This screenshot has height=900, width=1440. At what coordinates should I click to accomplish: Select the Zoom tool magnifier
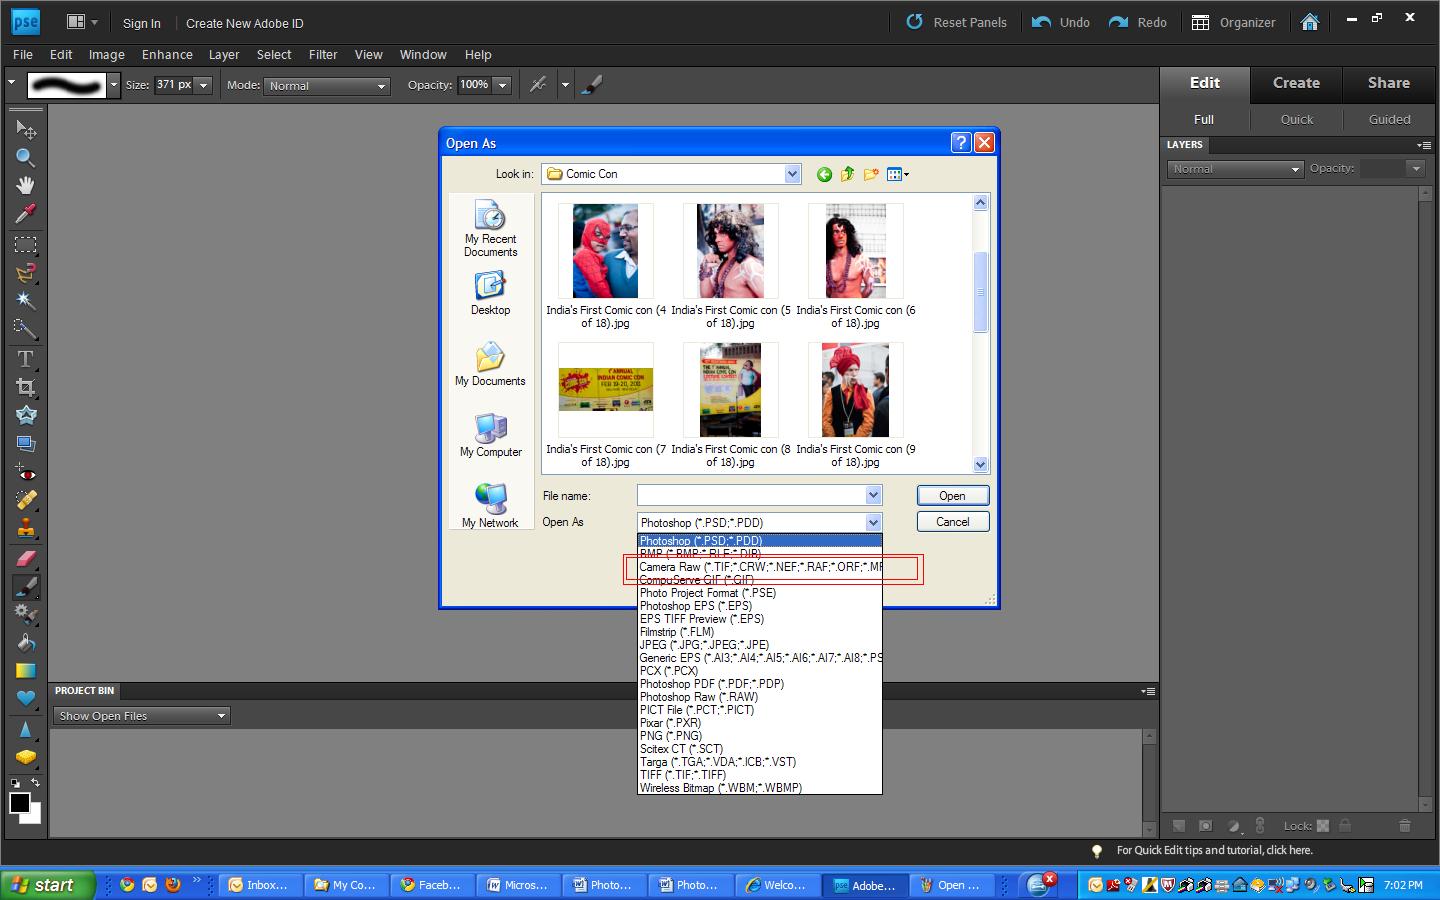26,158
